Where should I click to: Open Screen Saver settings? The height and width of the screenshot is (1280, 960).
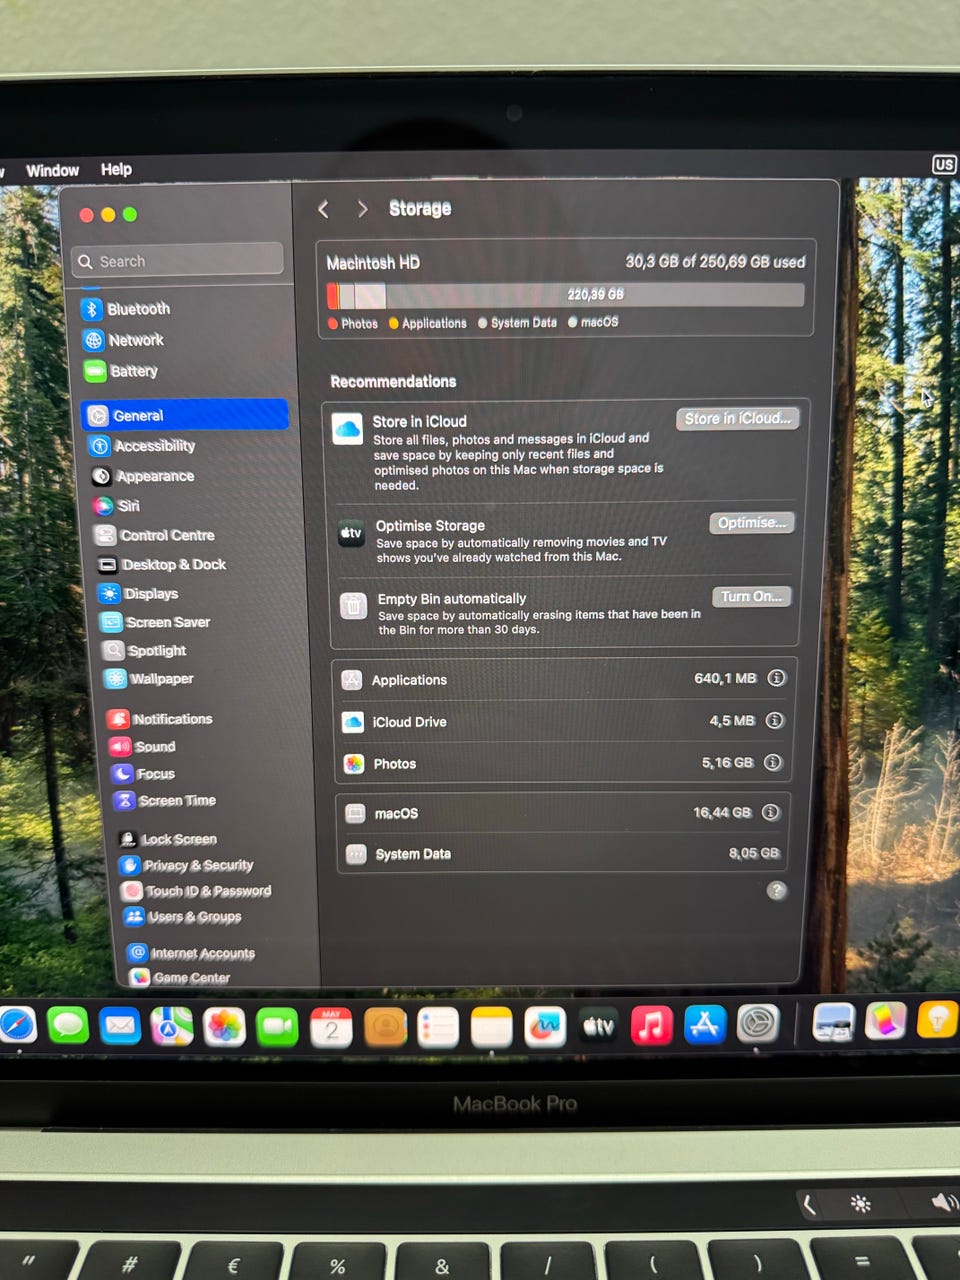tap(156, 622)
